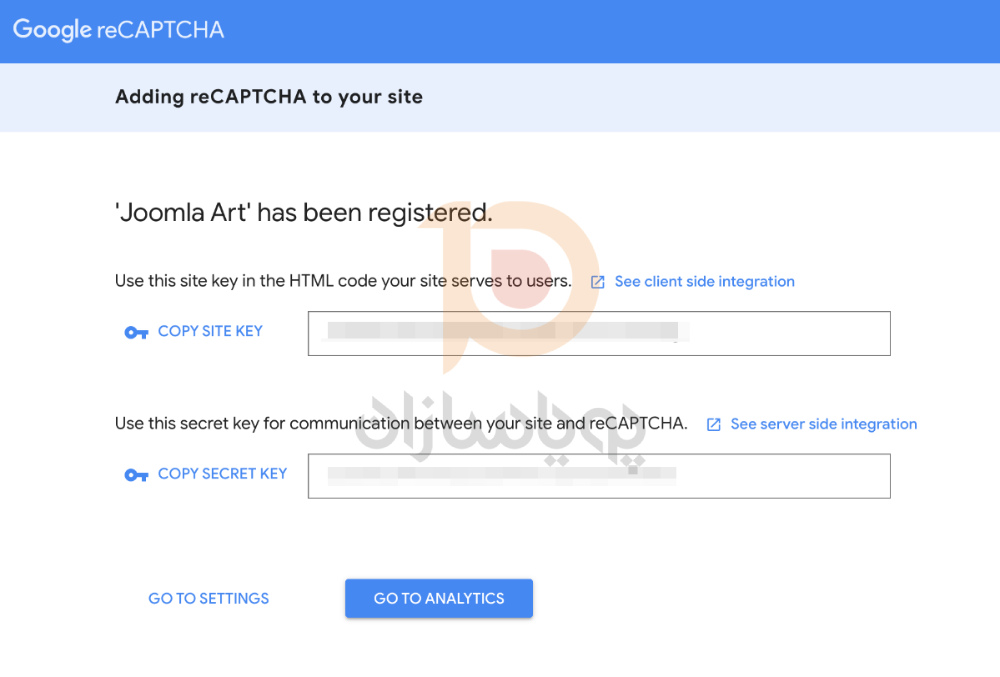Click the reCAPTCHA word in the header logo
The width and height of the screenshot is (1000, 677).
(x=160, y=30)
